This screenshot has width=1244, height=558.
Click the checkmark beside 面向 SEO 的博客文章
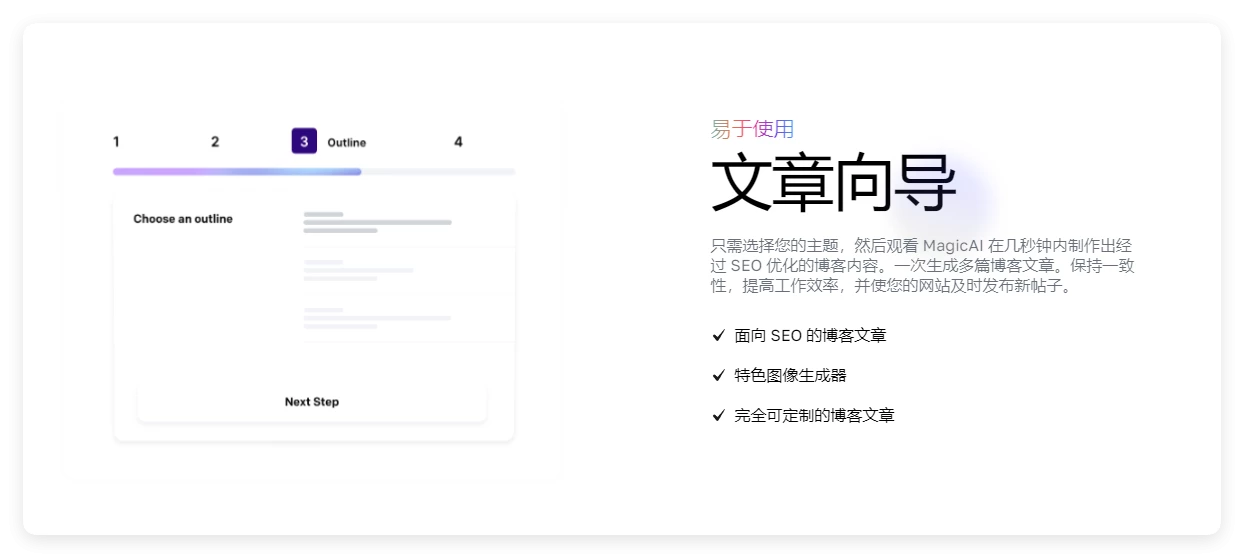(x=717, y=336)
